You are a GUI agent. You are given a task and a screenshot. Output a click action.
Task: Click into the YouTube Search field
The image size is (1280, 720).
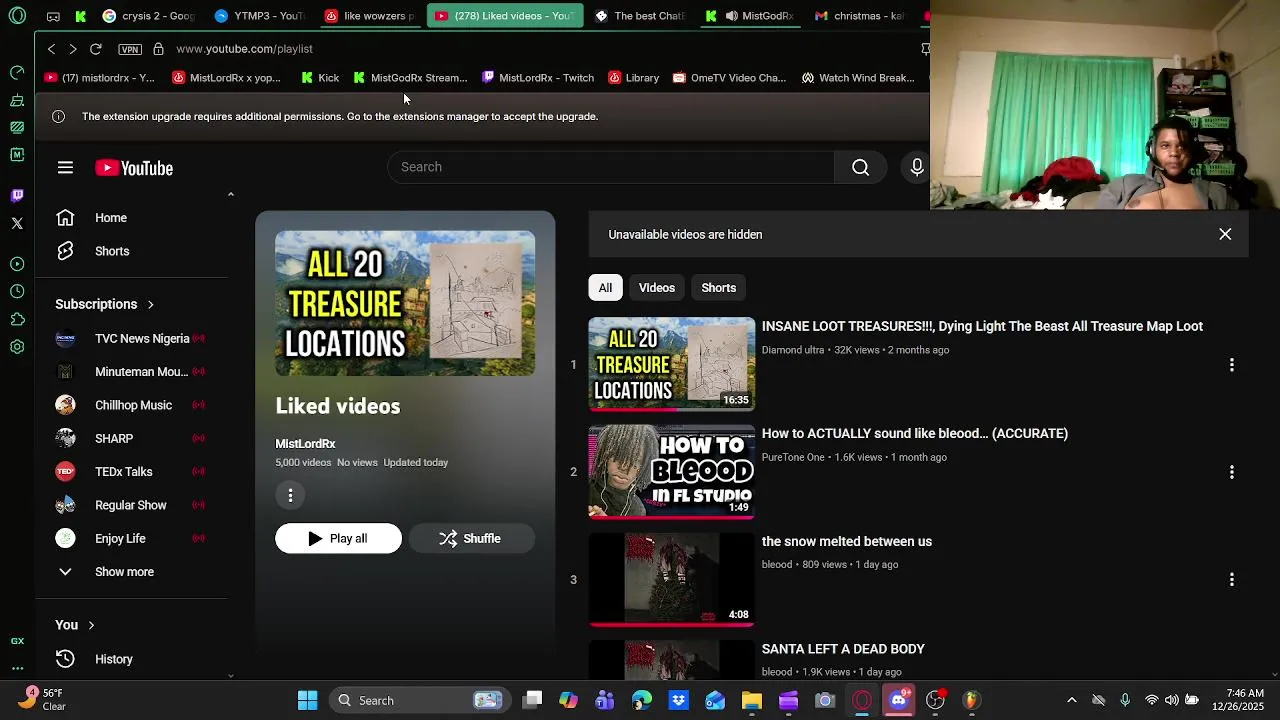(x=611, y=167)
